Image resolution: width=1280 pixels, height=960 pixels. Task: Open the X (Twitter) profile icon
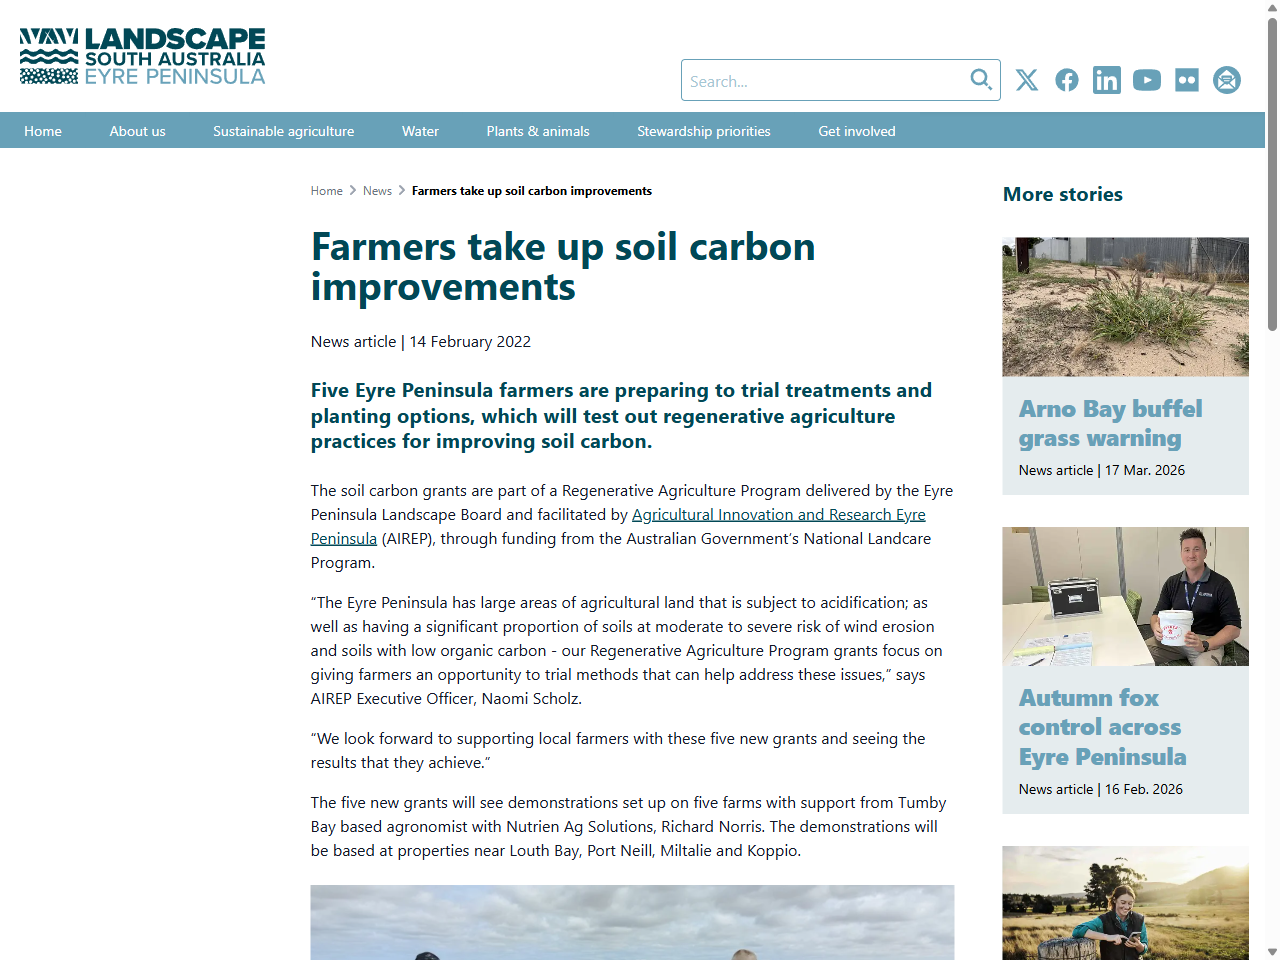point(1026,80)
